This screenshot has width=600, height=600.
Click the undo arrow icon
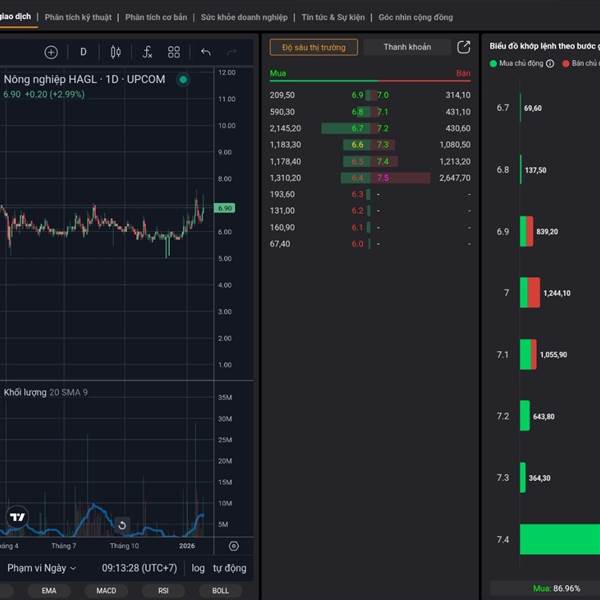[206, 52]
